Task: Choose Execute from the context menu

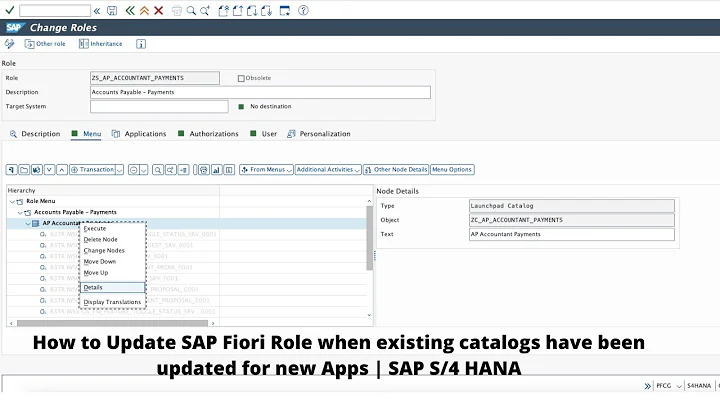Action: tap(95, 229)
